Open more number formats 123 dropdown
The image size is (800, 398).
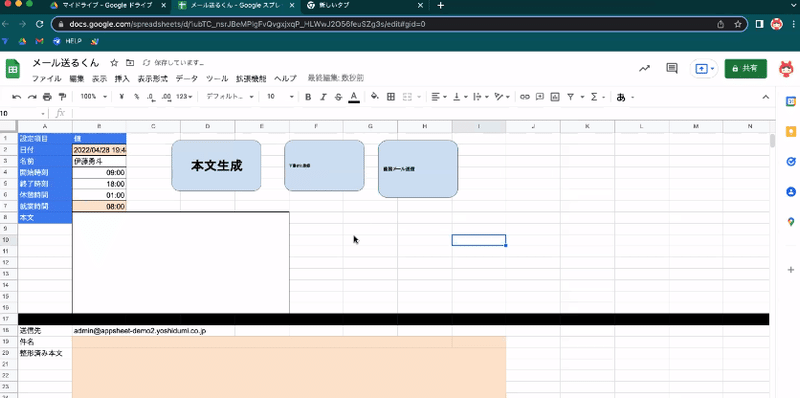[184, 97]
